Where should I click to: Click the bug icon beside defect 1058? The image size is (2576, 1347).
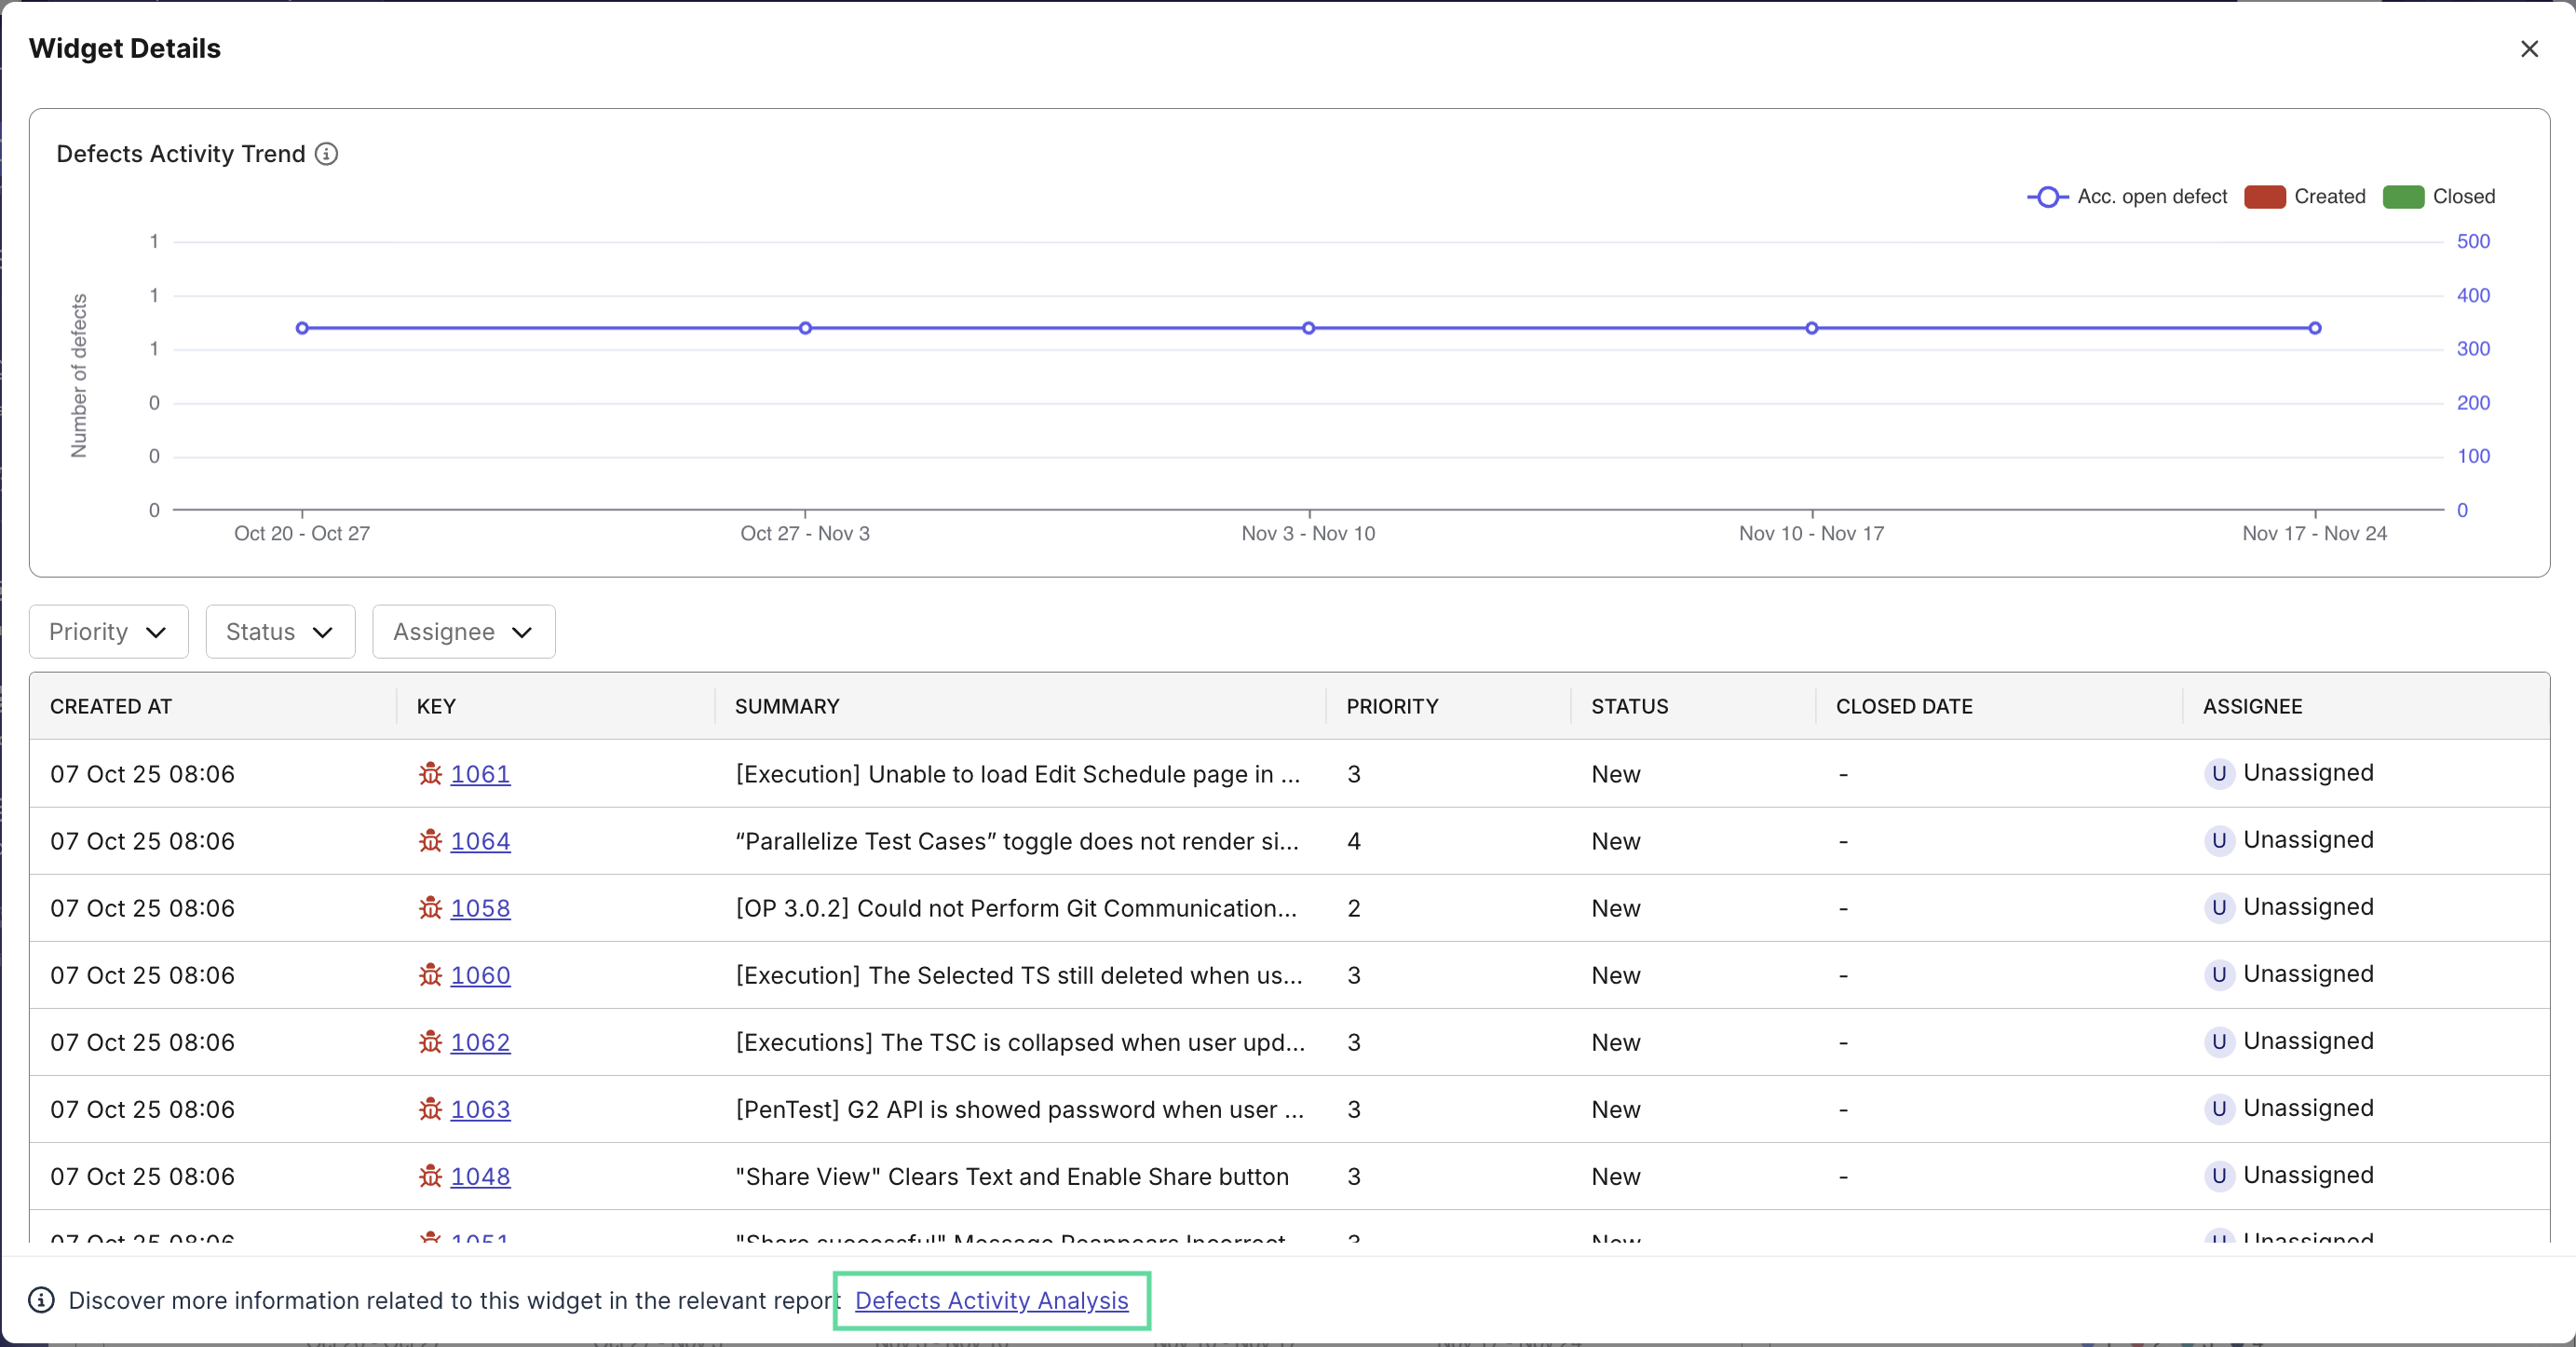pyautogui.click(x=430, y=909)
